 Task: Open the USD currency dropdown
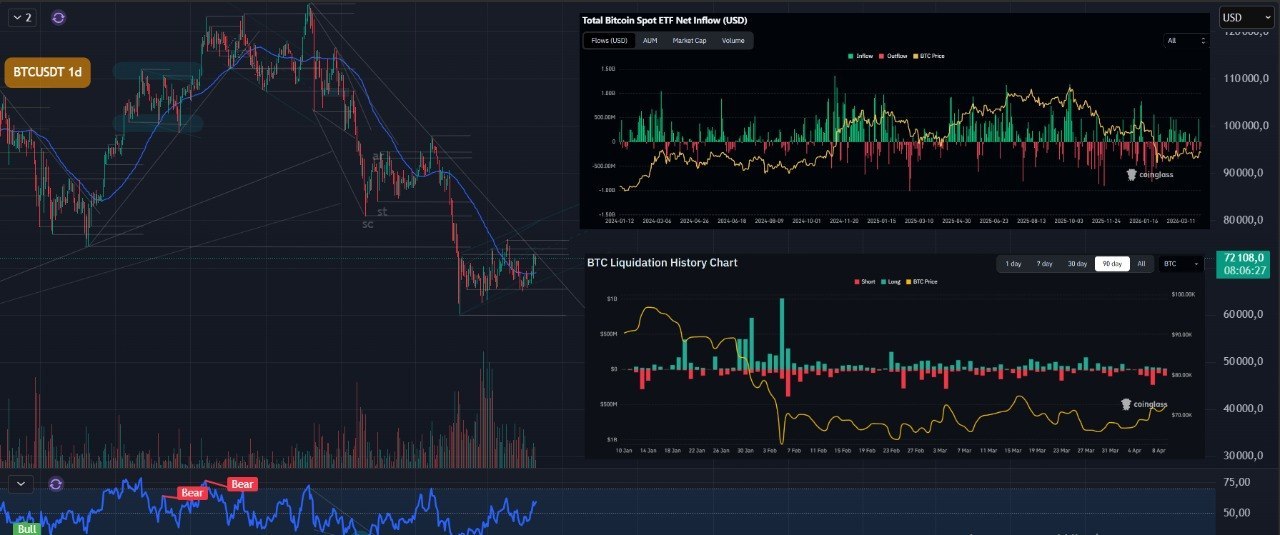click(x=1245, y=17)
